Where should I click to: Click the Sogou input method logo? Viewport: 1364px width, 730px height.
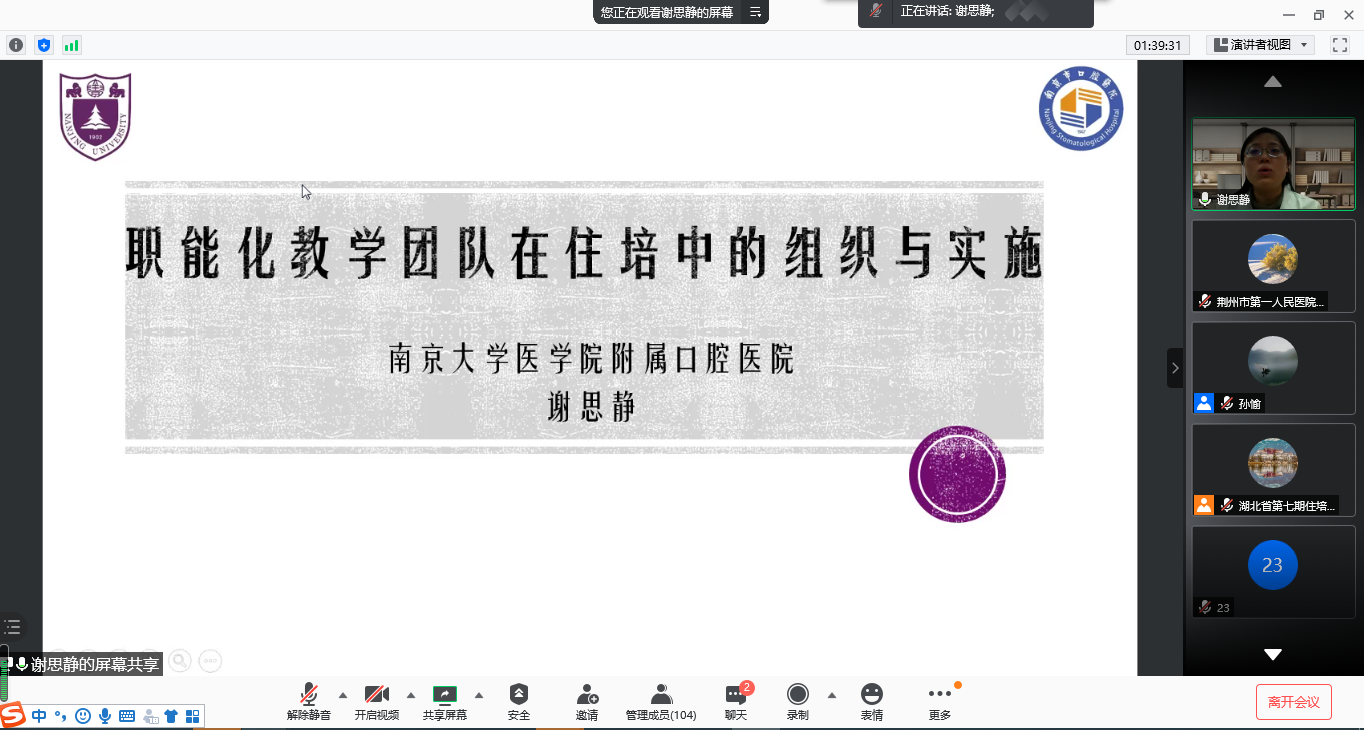pos(12,715)
